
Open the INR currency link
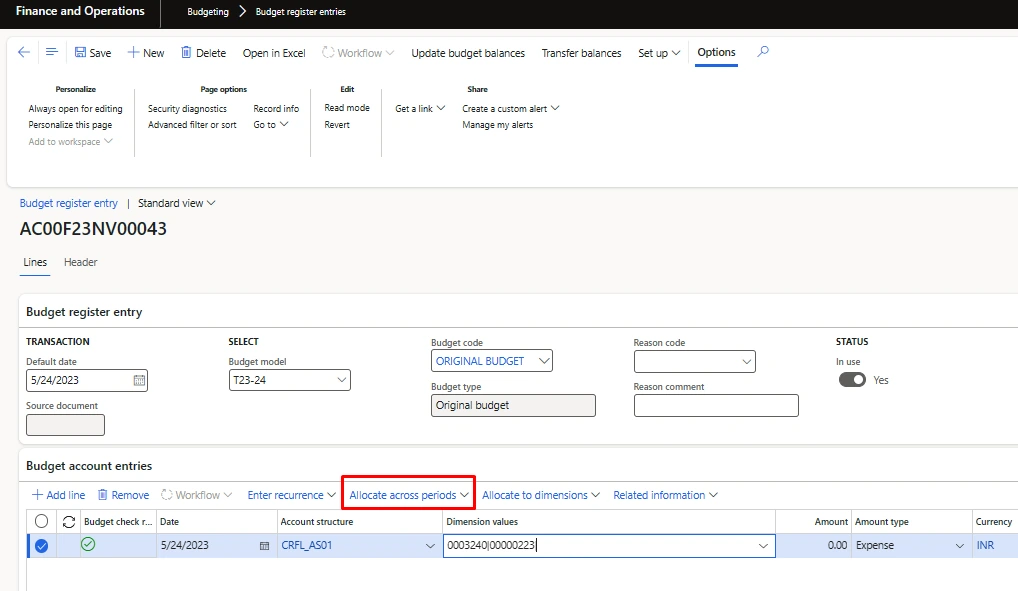tap(985, 546)
